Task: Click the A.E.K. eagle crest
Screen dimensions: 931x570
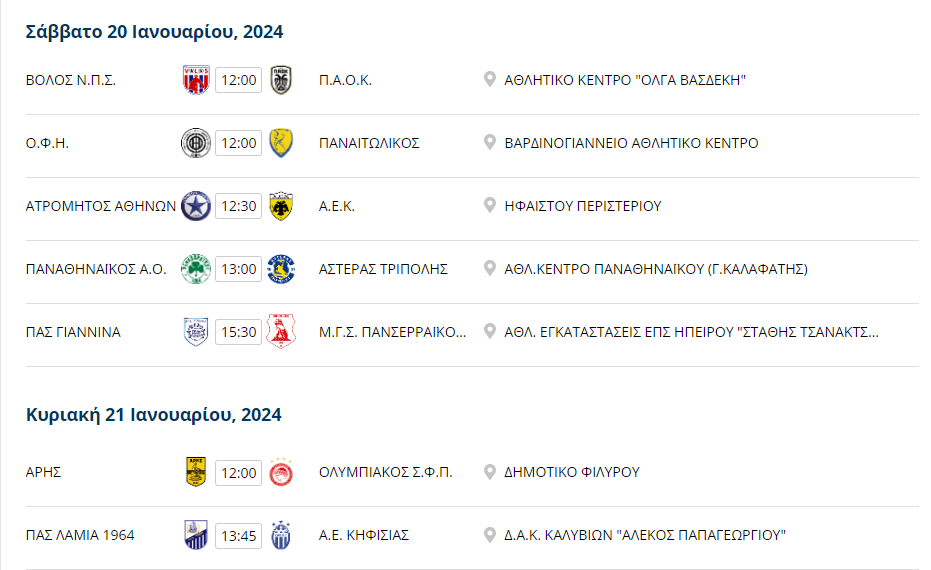Action: click(x=281, y=206)
